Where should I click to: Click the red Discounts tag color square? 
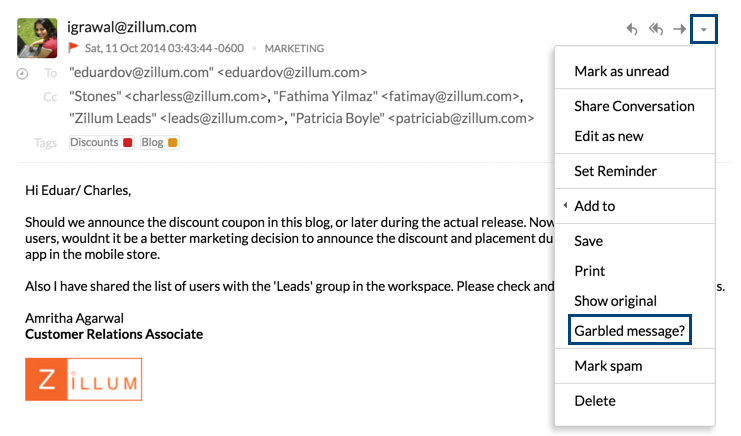pos(128,143)
